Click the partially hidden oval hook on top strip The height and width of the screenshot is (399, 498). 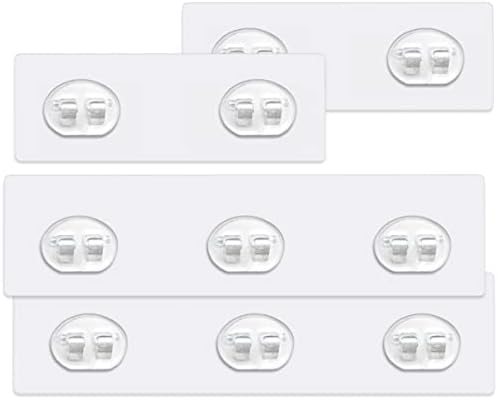(x=249, y=41)
